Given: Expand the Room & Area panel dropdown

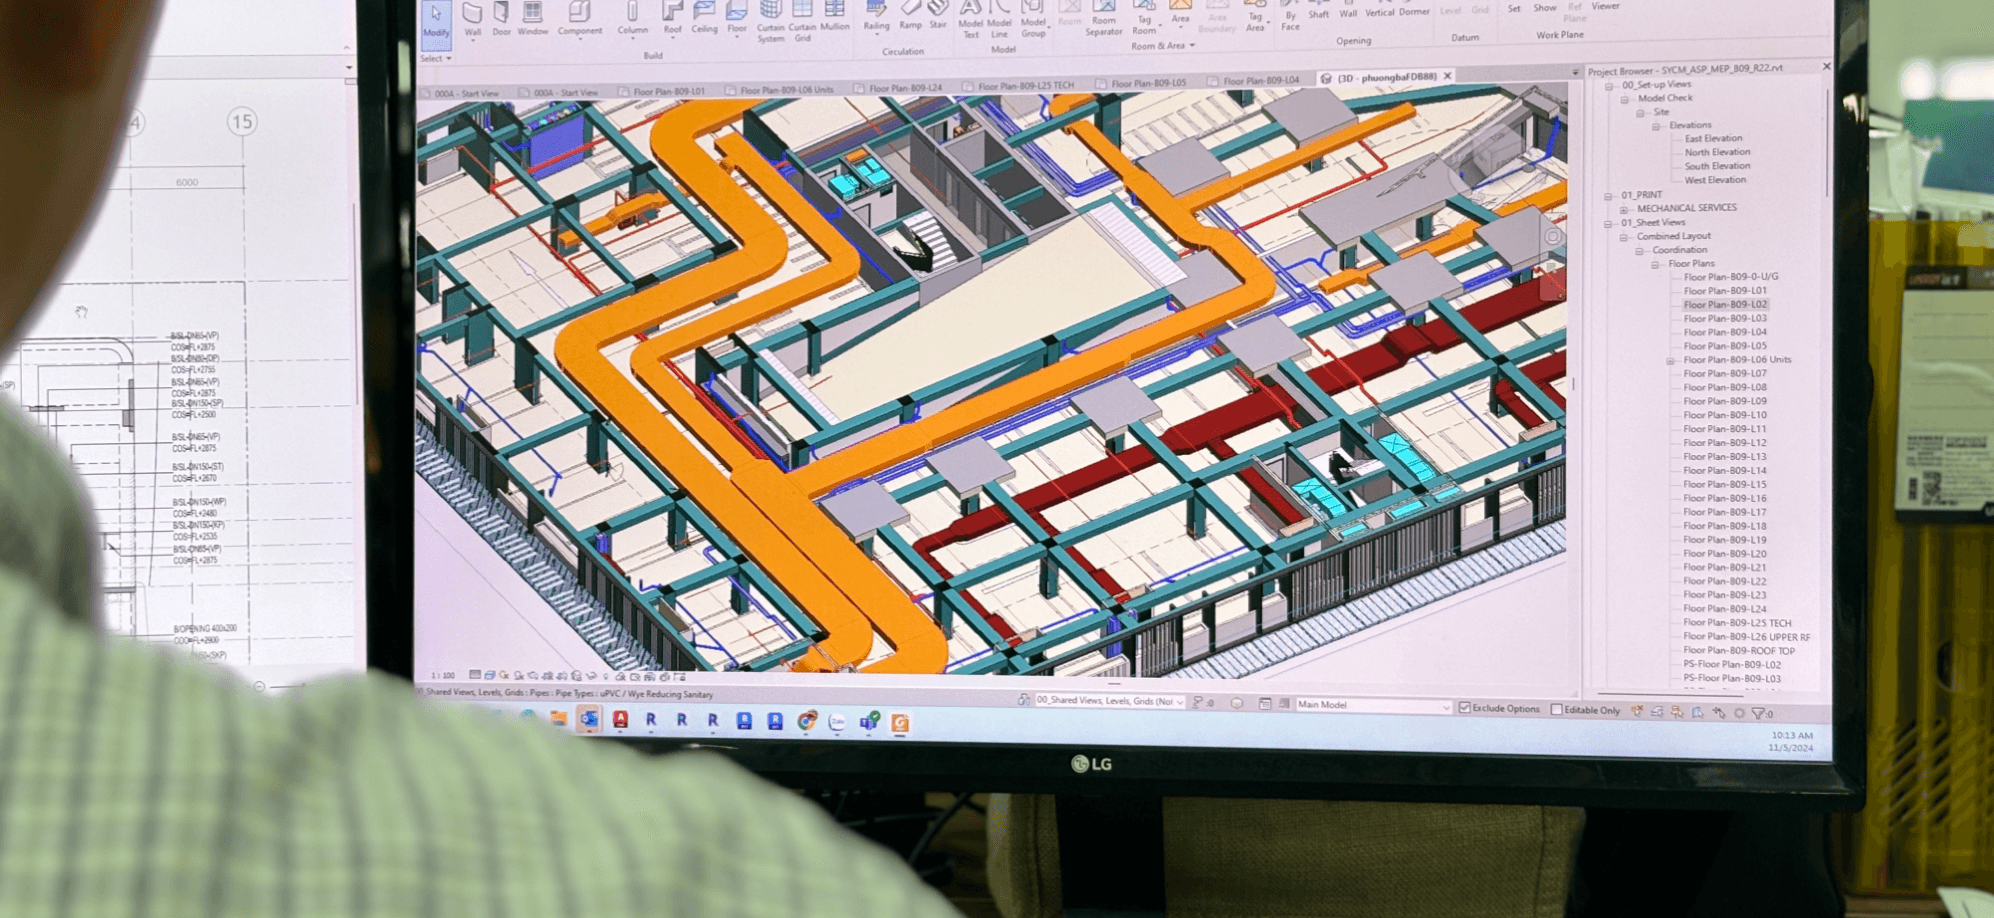Looking at the screenshot, I should (x=1163, y=46).
